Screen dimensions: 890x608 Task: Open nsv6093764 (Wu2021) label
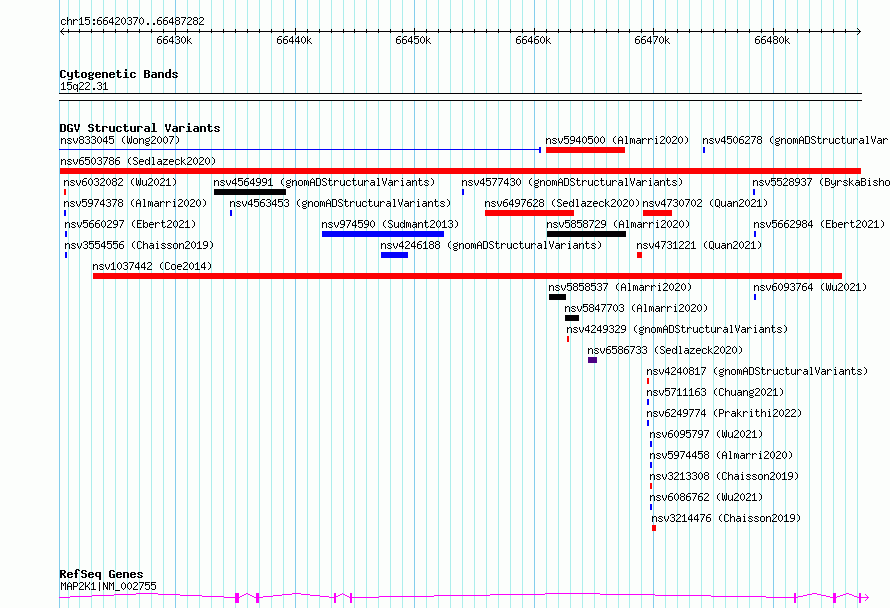point(810,287)
